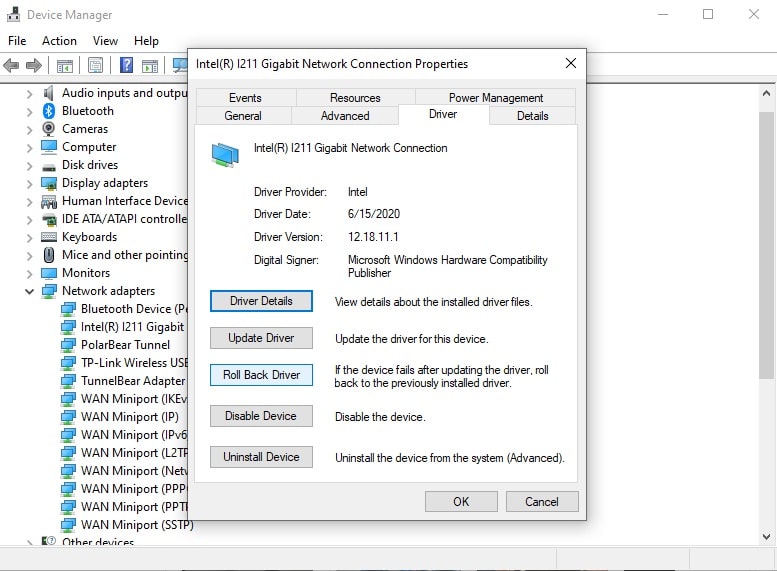The image size is (777, 571).
Task: Open the Action menu
Action: (x=59, y=41)
